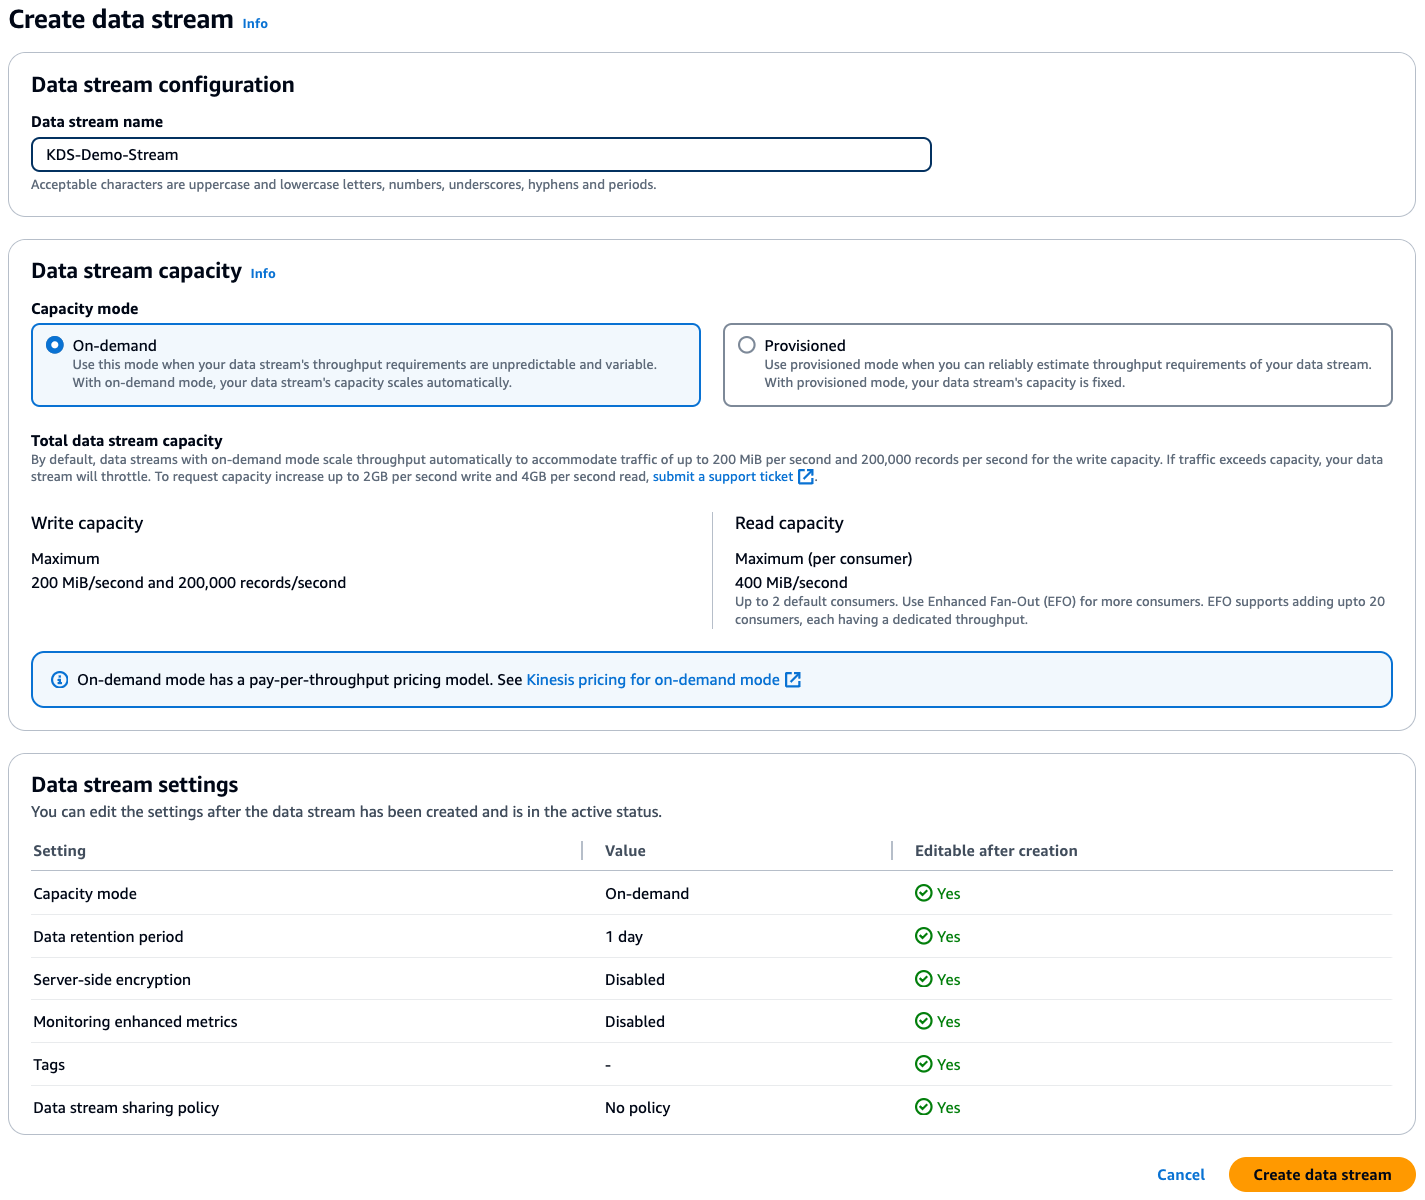The image size is (1425, 1200).
Task: Click the Write capacity heading
Action: coord(87,523)
